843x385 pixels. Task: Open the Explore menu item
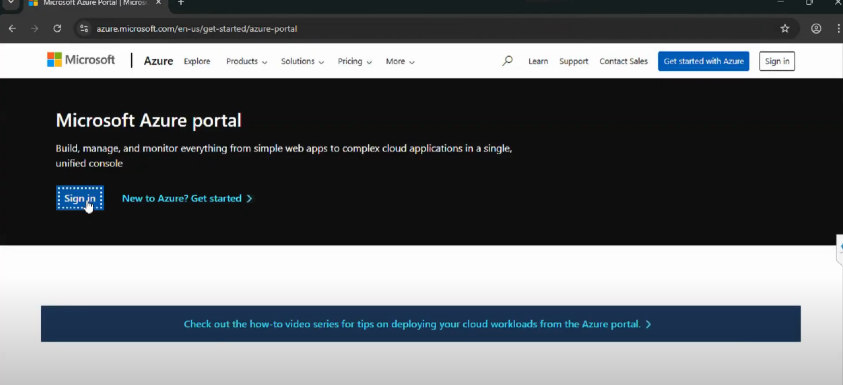[197, 61]
